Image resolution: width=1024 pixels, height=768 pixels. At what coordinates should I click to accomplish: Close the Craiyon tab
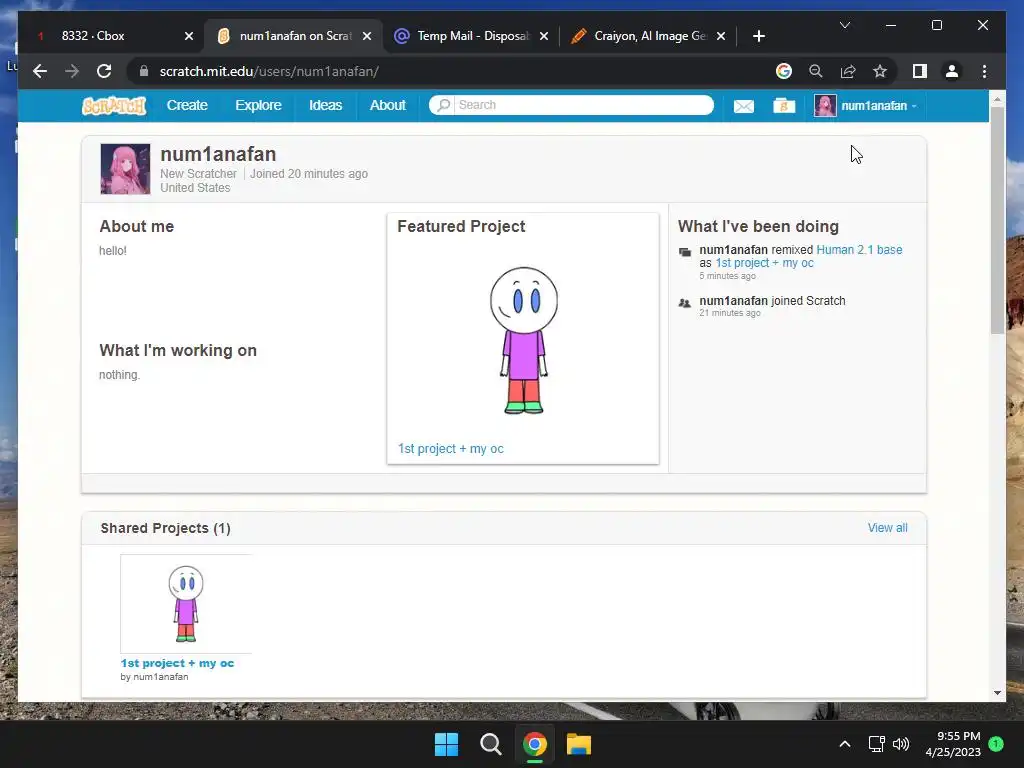point(720,36)
